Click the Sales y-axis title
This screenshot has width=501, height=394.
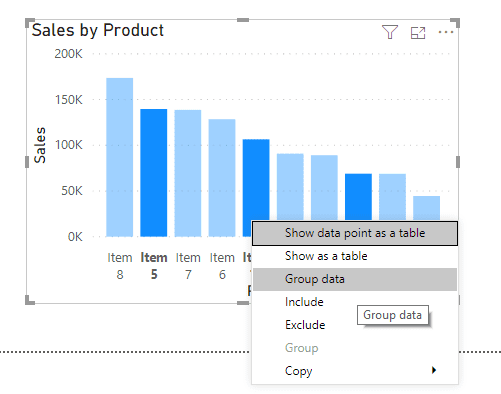coord(40,145)
